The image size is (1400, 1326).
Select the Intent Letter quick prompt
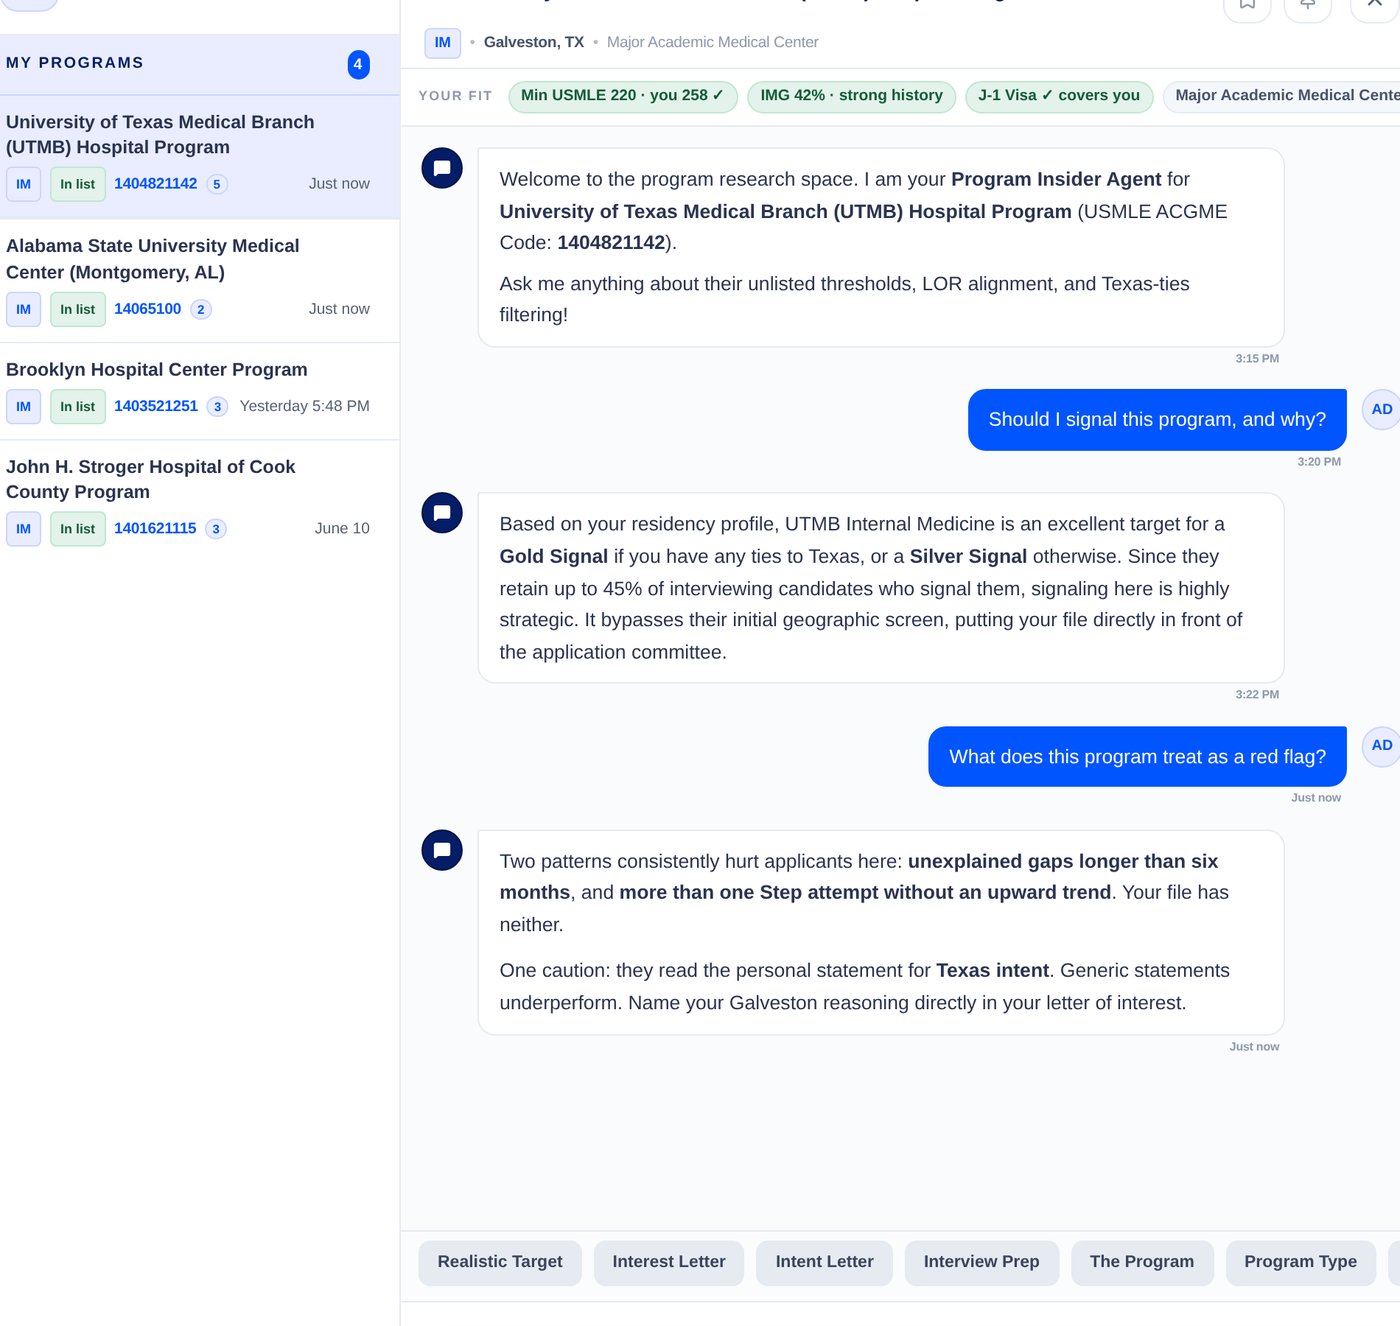[825, 1262]
